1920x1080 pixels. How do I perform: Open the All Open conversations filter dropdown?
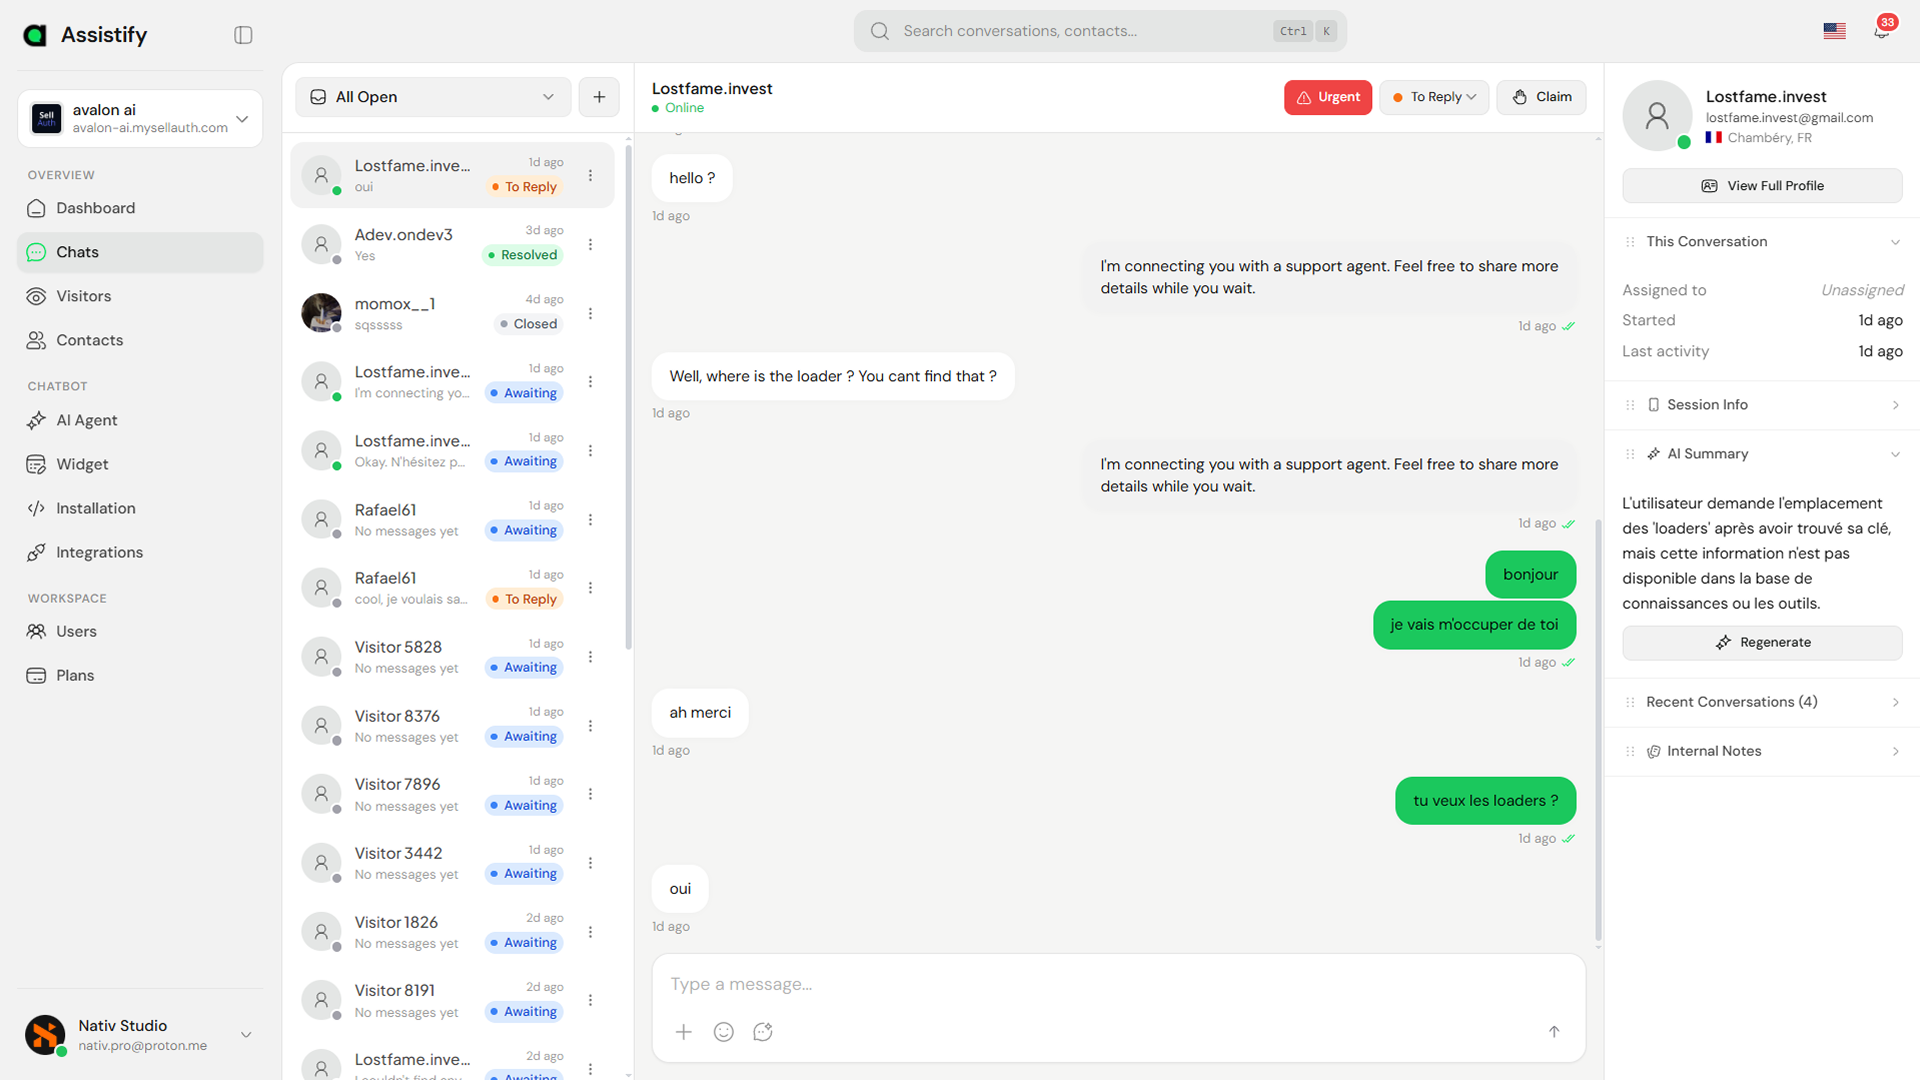point(432,97)
